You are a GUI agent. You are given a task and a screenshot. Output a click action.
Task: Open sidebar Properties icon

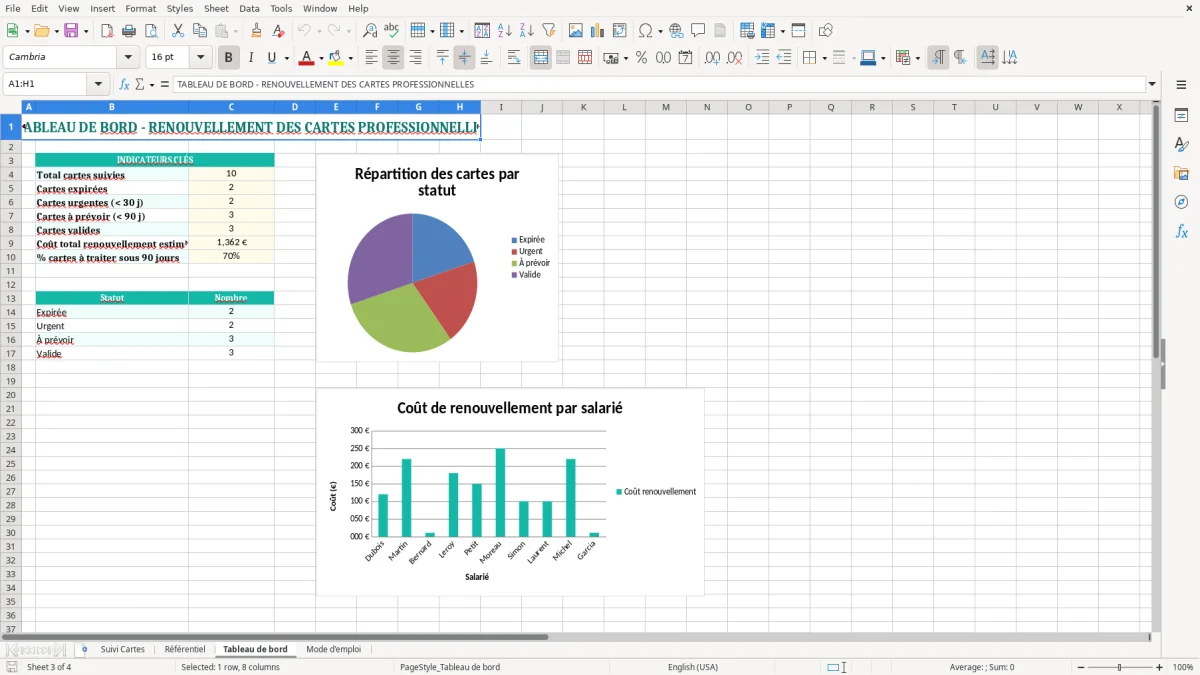pos(1181,115)
